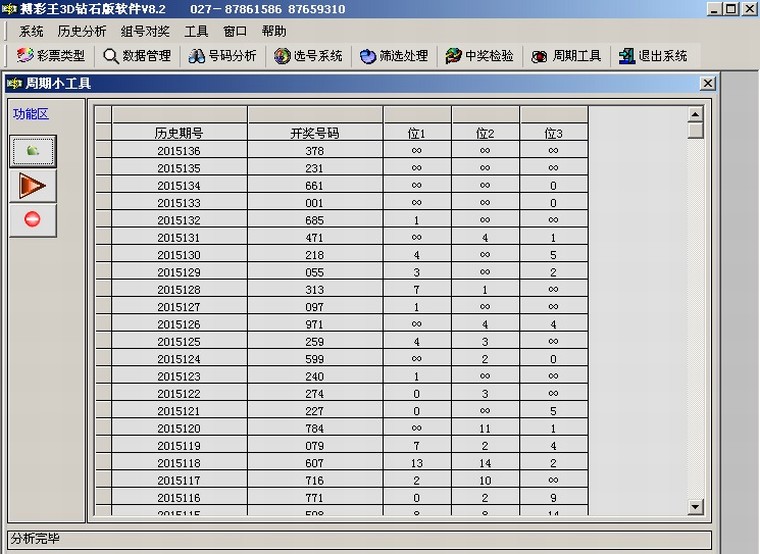Open the 彩票类型 lottery type tool
Viewport: 760px width, 554px height.
coord(51,56)
